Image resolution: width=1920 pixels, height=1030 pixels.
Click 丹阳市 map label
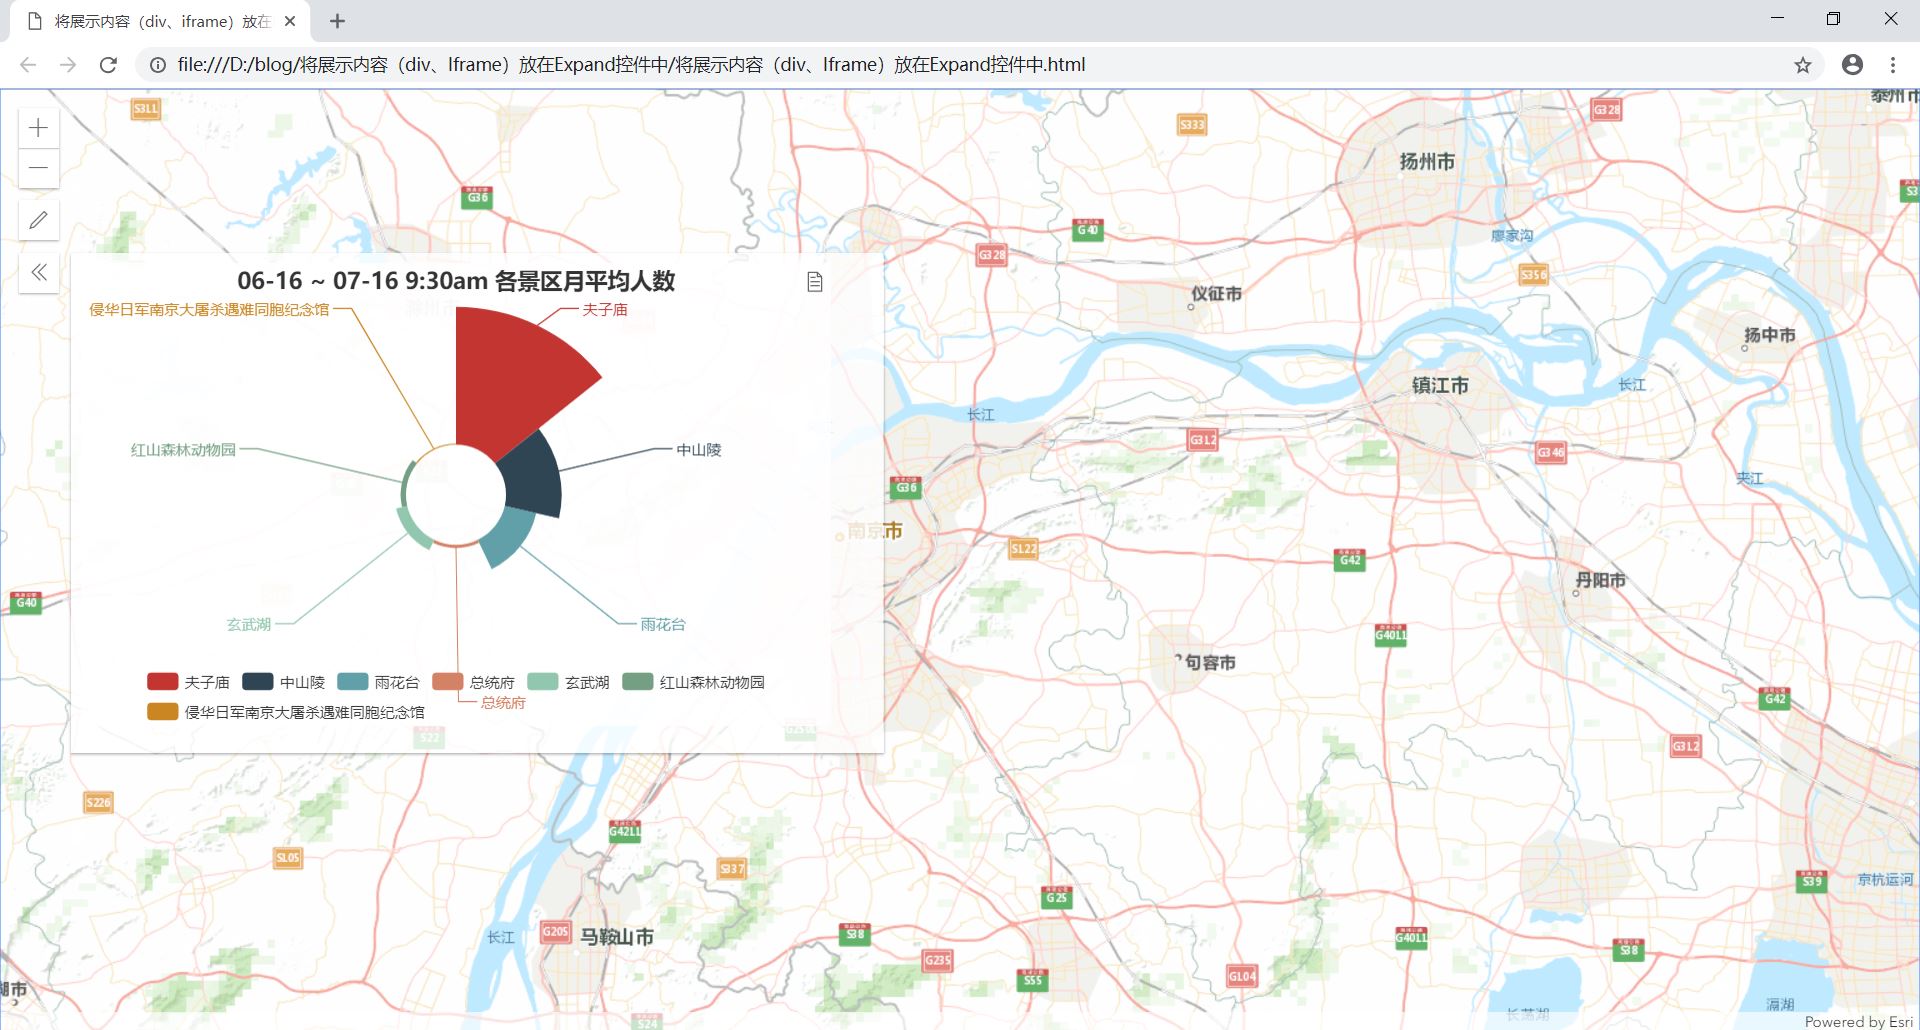click(x=1600, y=580)
